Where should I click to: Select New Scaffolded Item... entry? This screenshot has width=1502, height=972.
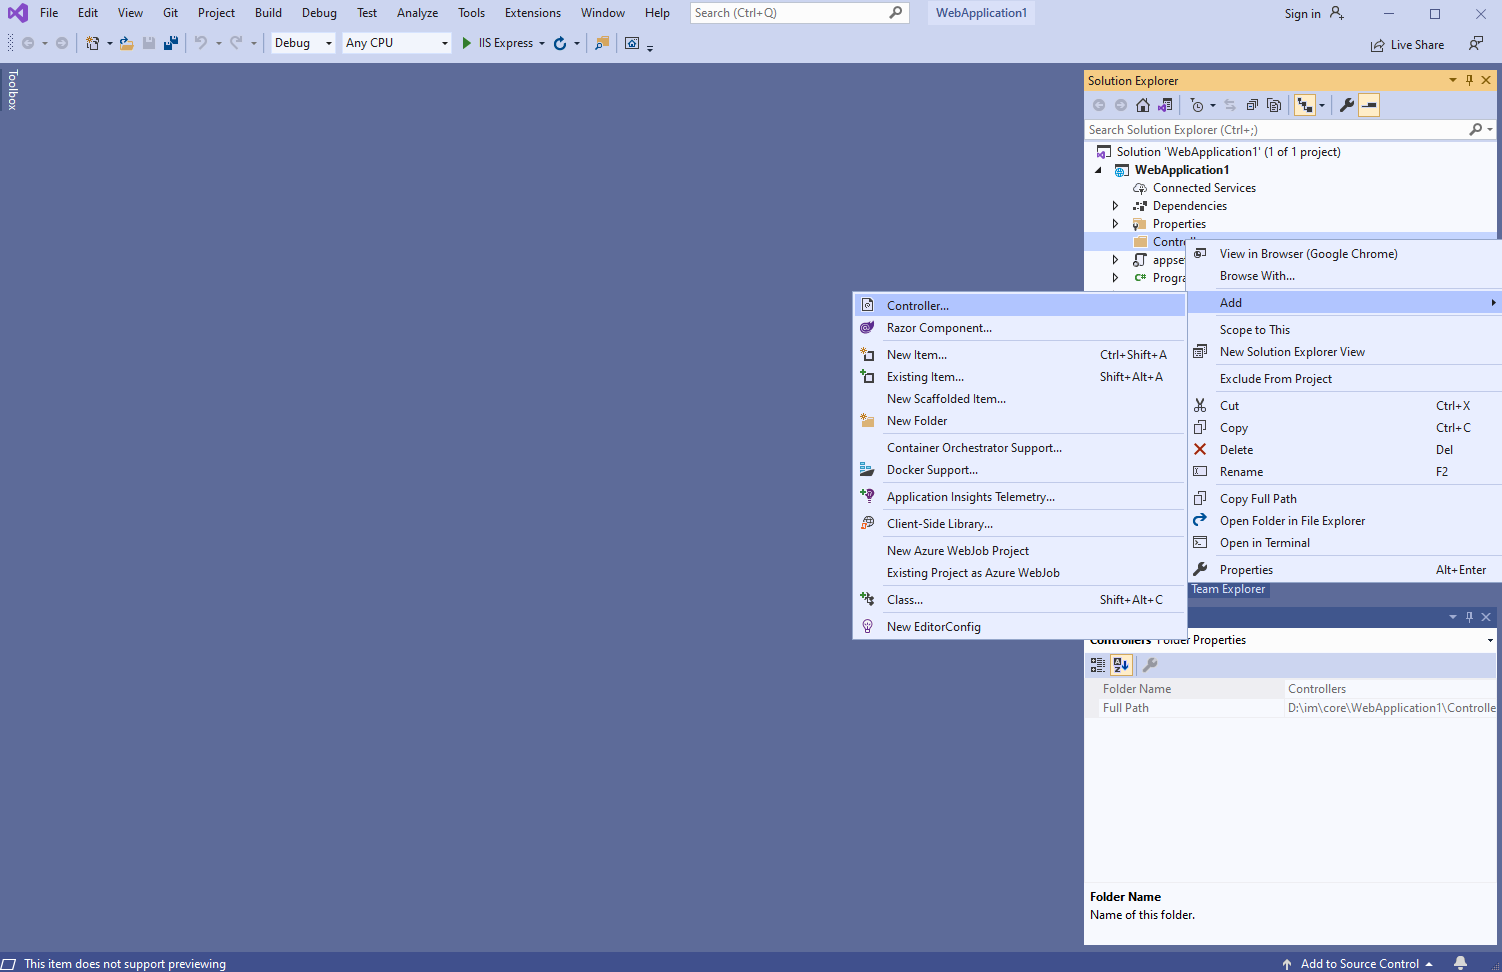point(1019,399)
